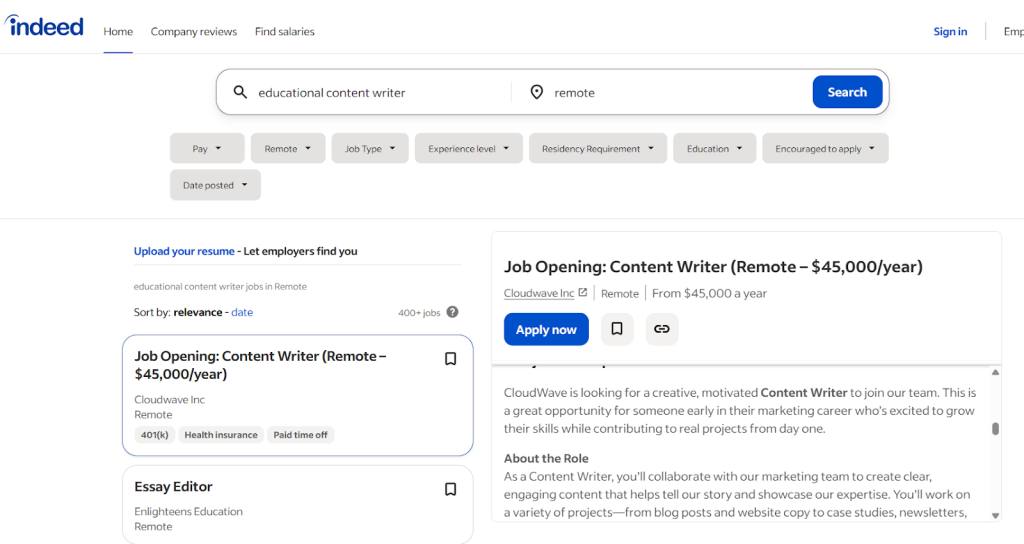Go to Company reviews tab
This screenshot has height=544, width=1024.
pos(193,32)
